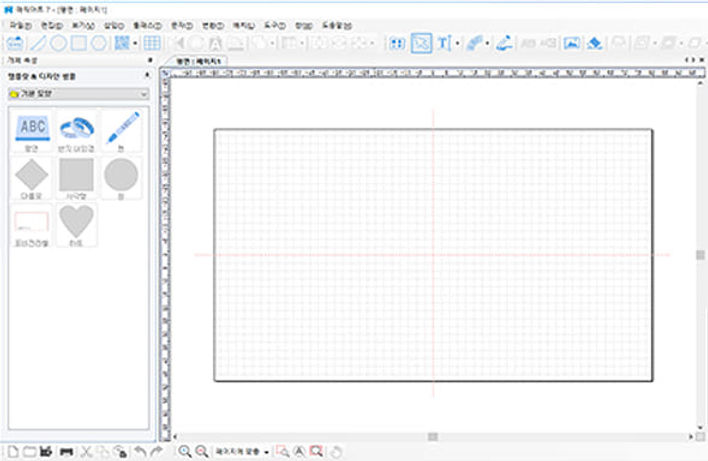Select the Ellipse drawing tool in the toolbar
The image size is (708, 461).
click(58, 43)
